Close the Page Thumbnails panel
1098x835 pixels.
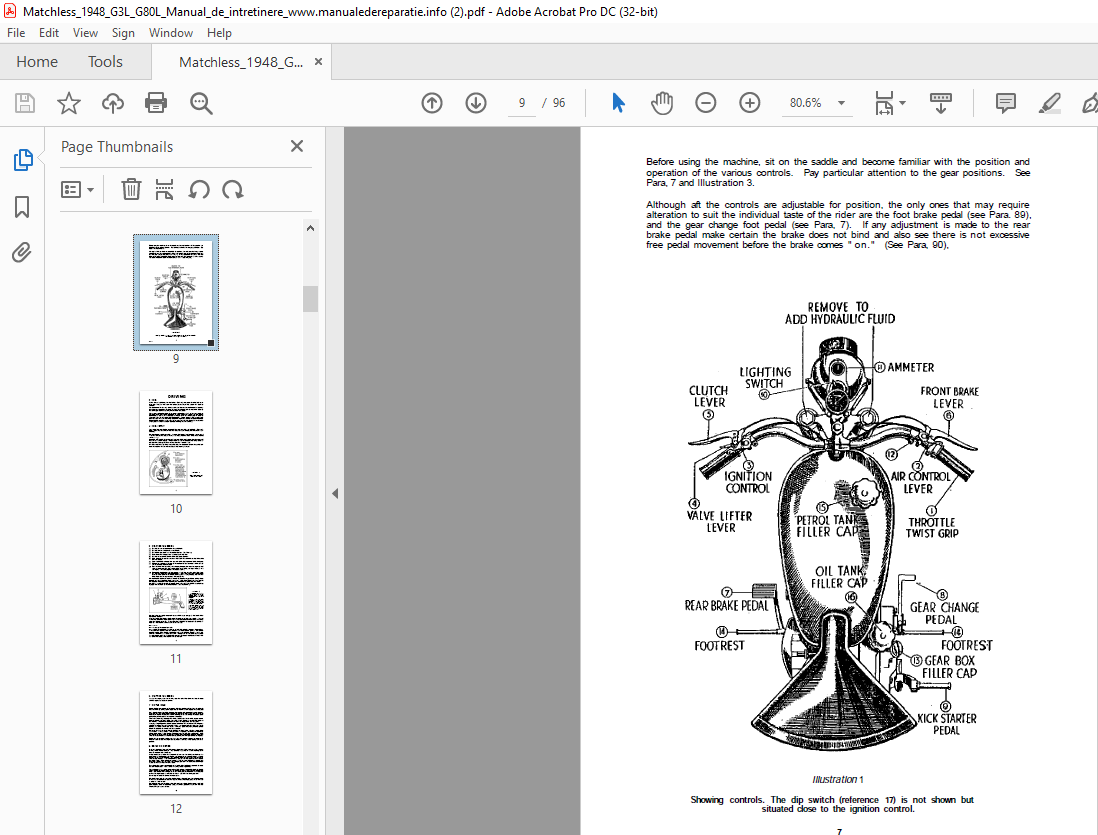297,146
